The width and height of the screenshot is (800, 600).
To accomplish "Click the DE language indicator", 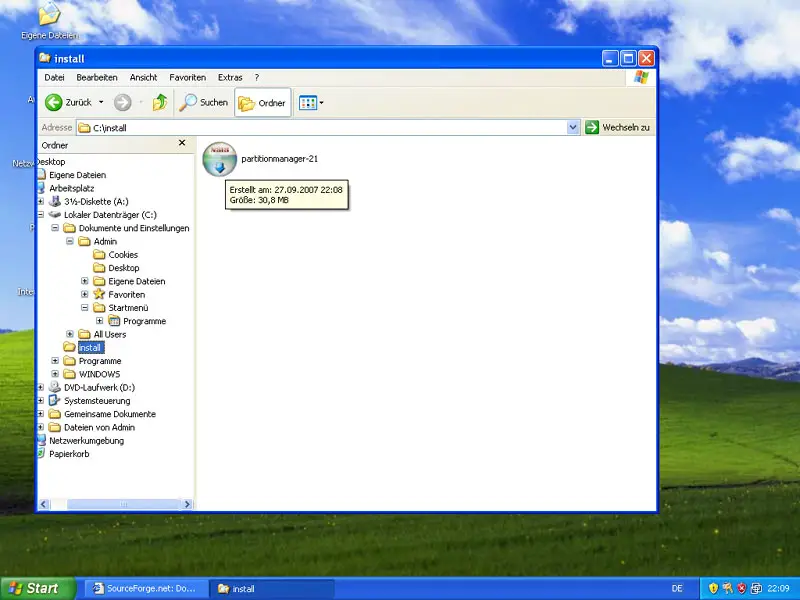I will coord(677,588).
